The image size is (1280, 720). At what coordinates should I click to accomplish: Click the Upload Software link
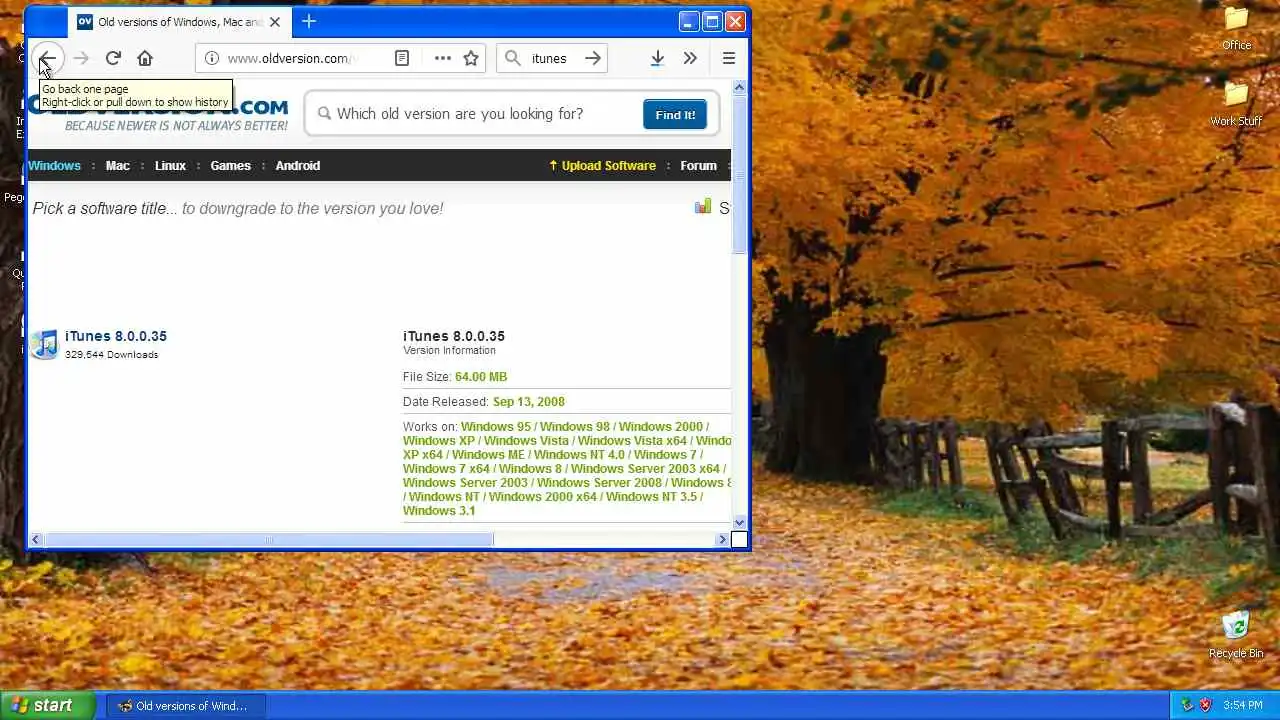point(603,166)
